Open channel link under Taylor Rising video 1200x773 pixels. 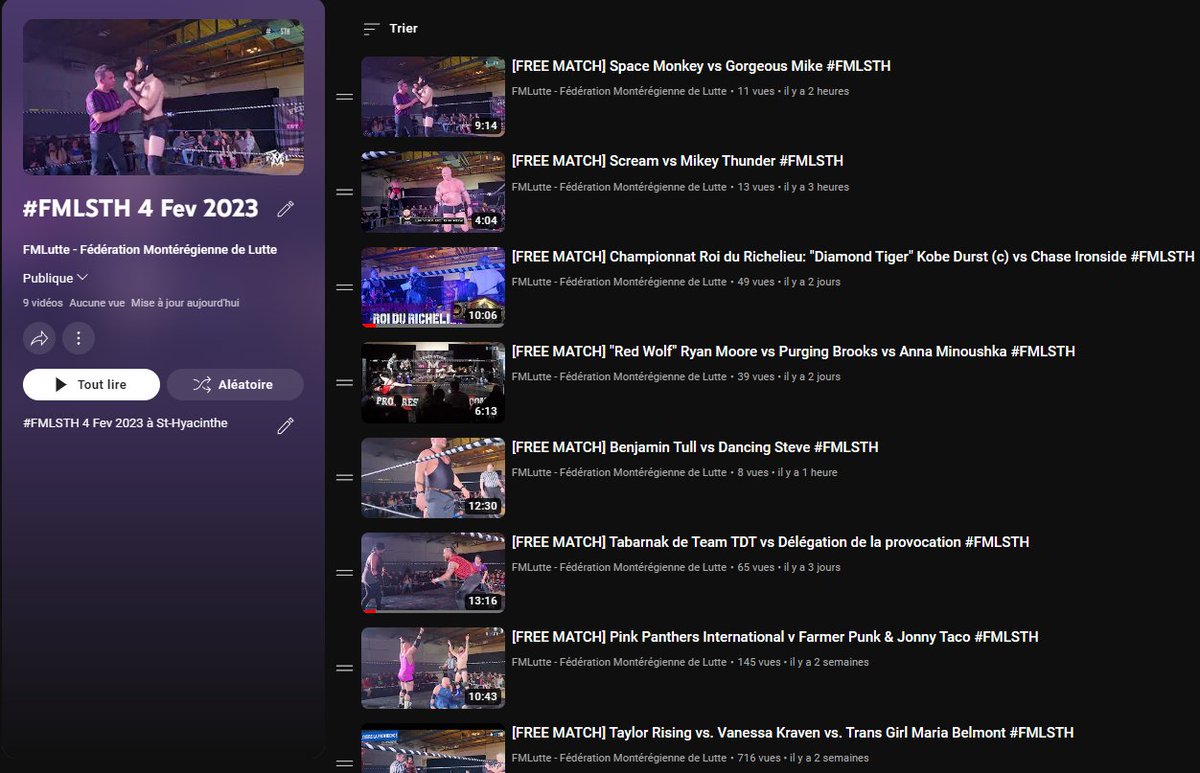[x=619, y=758]
